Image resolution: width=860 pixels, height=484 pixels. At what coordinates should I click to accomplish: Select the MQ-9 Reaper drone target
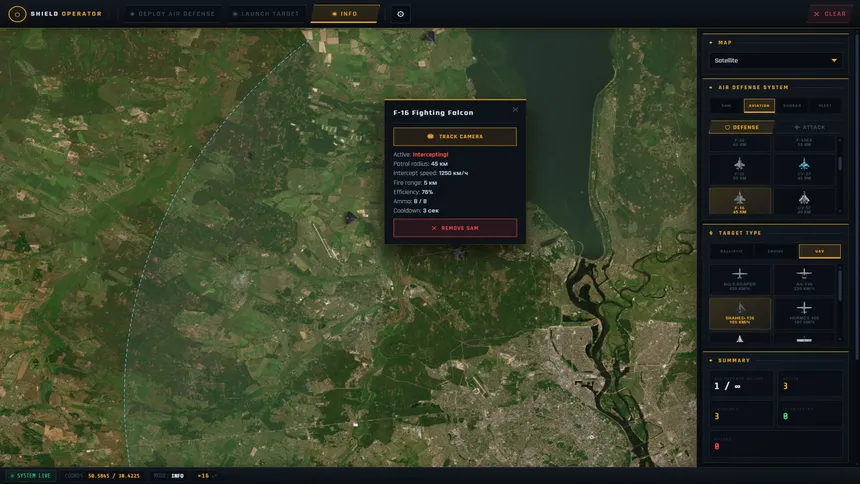tap(739, 279)
